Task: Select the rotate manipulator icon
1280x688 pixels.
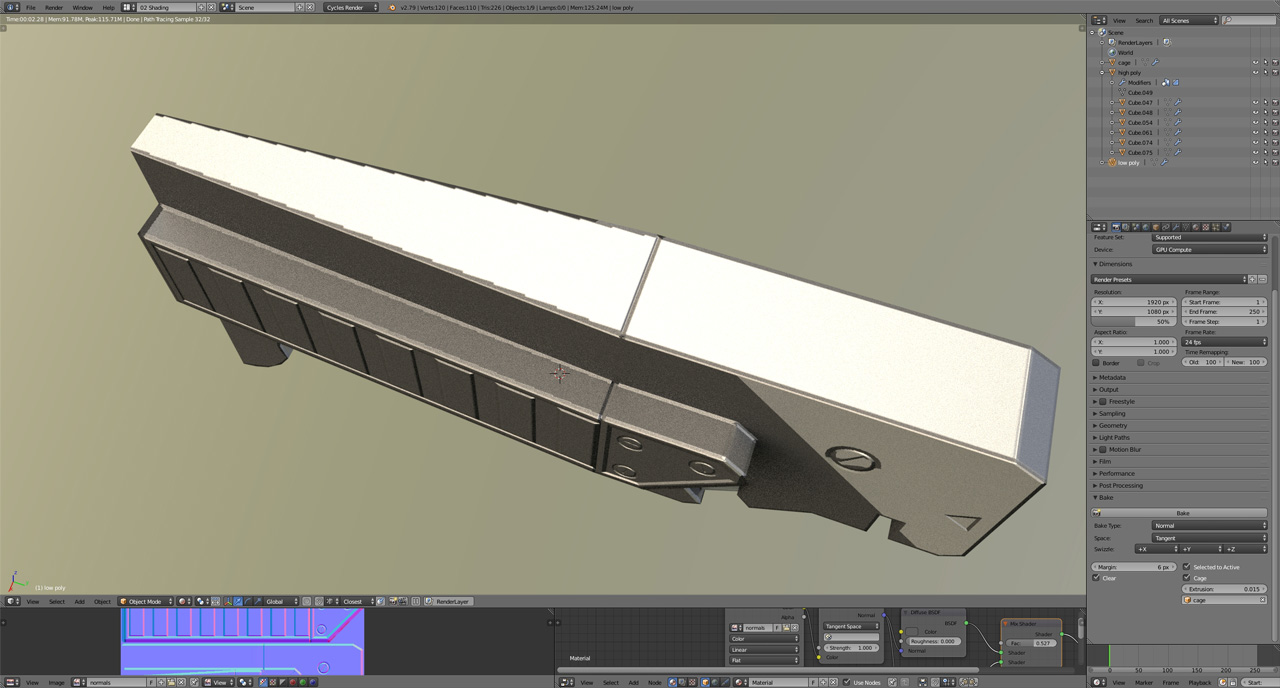Action: point(248,601)
